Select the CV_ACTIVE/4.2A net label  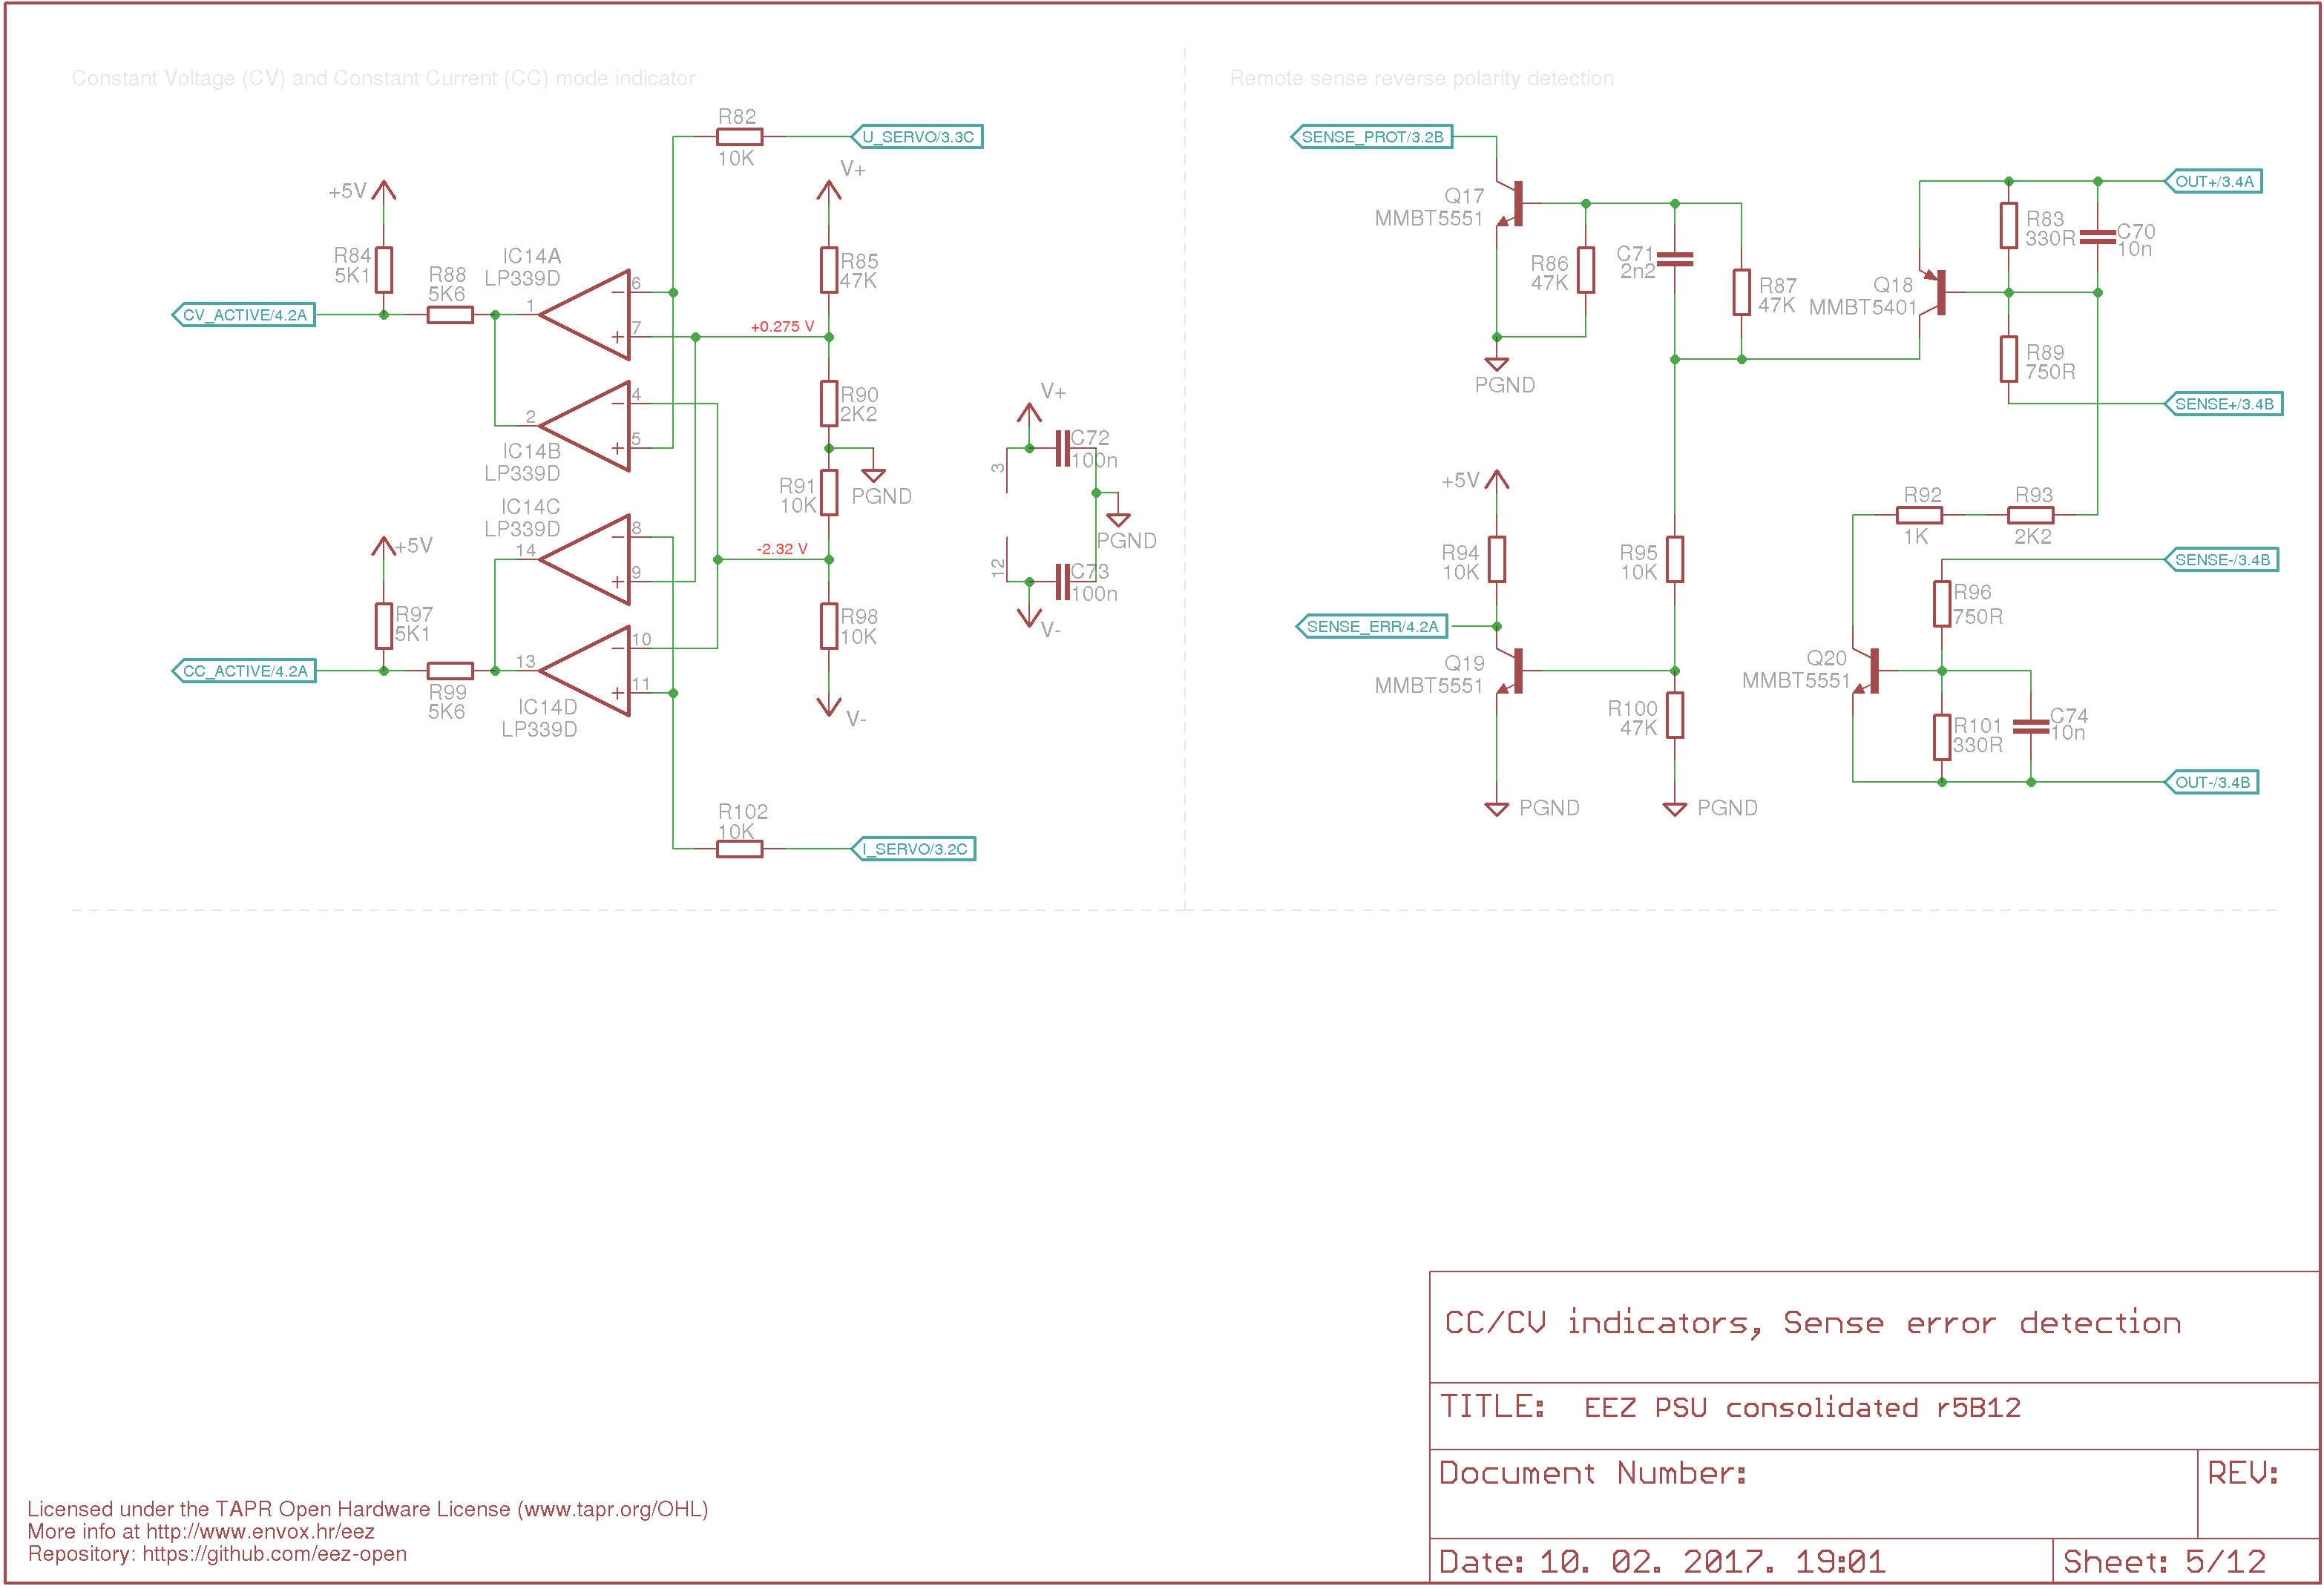click(x=244, y=315)
